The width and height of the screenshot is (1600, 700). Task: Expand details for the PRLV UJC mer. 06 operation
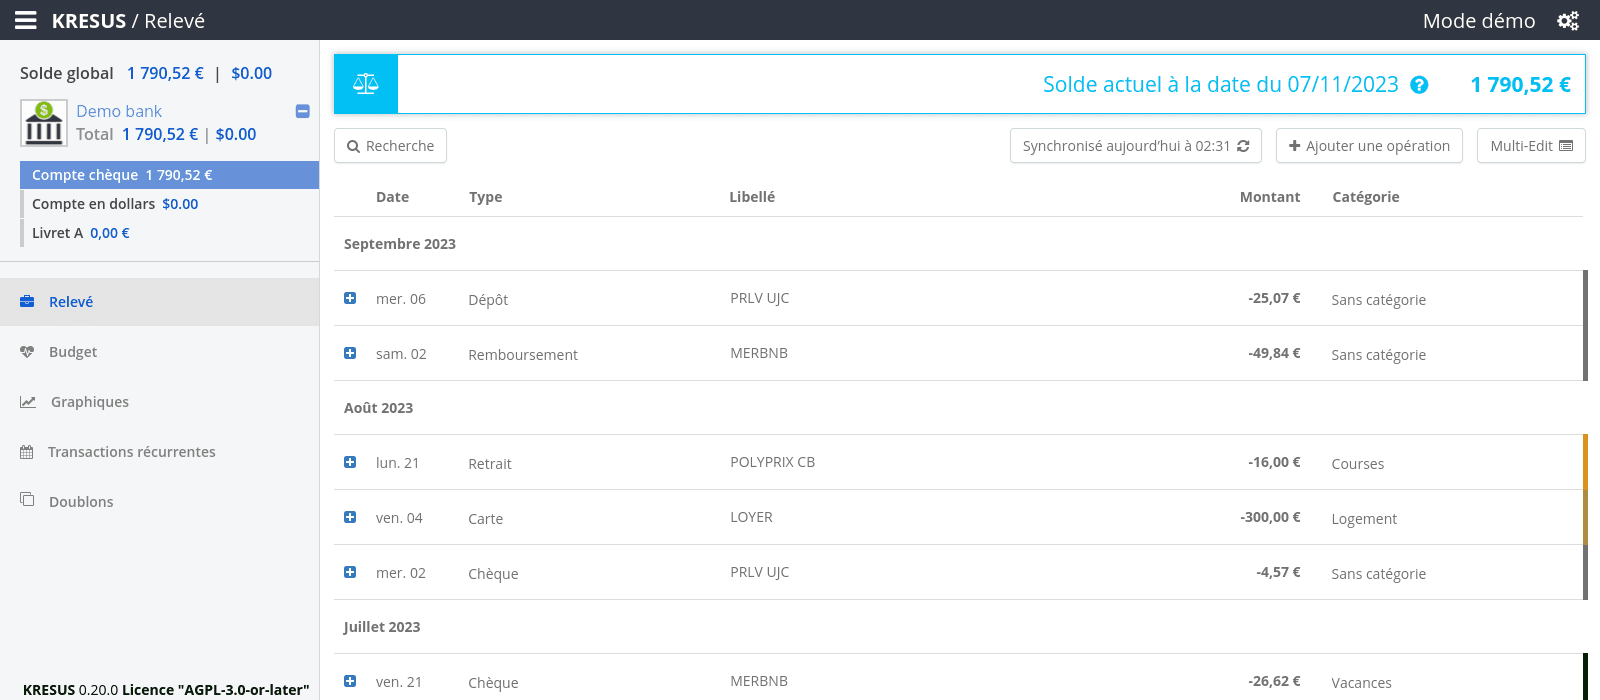350,298
